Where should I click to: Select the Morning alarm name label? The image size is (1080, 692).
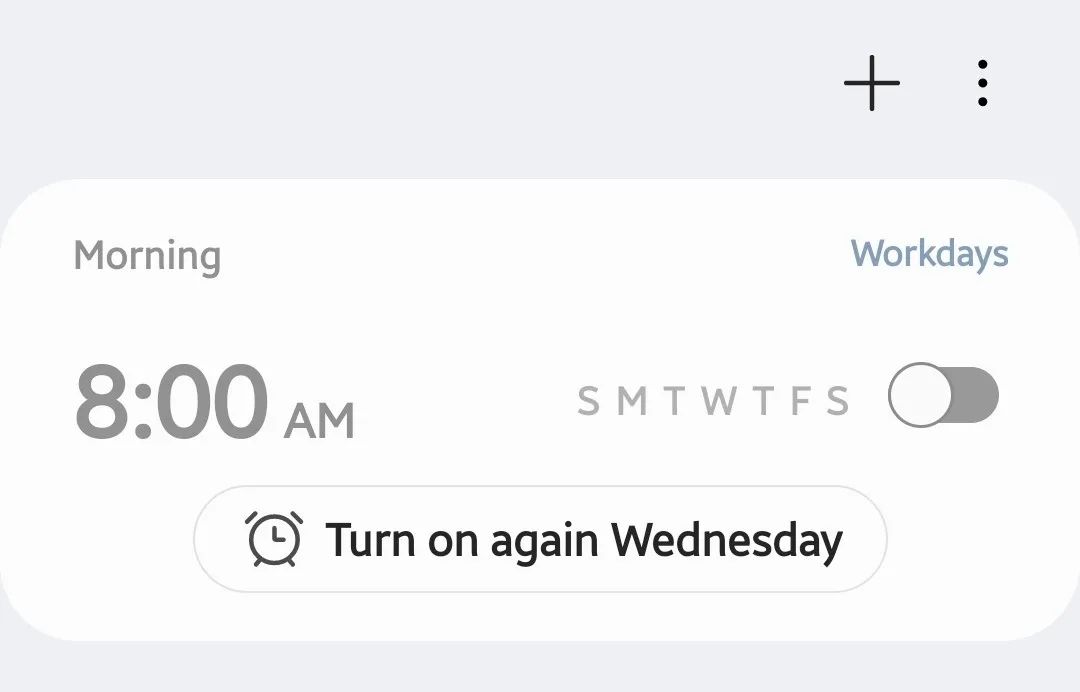(x=147, y=256)
